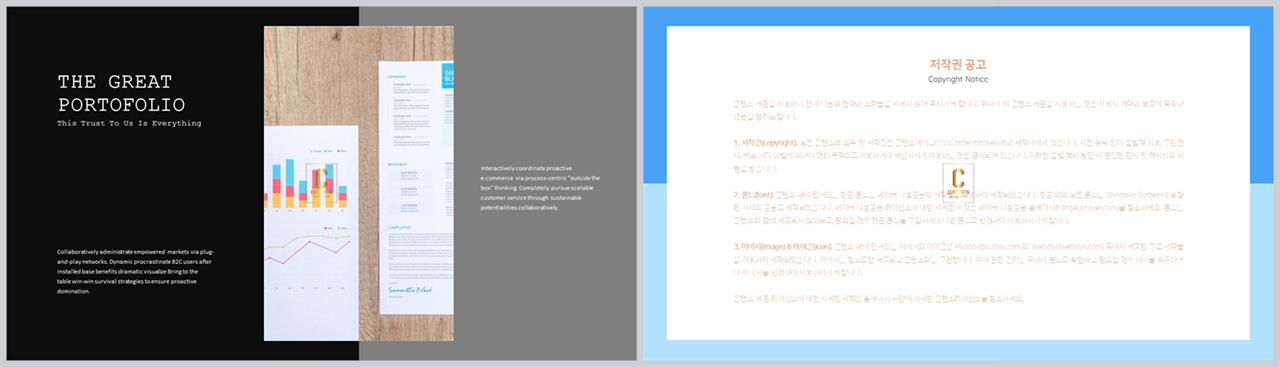Select the "This Trust To Us Is Everything" subtitle
The height and width of the screenshot is (367, 1280).
coord(129,124)
